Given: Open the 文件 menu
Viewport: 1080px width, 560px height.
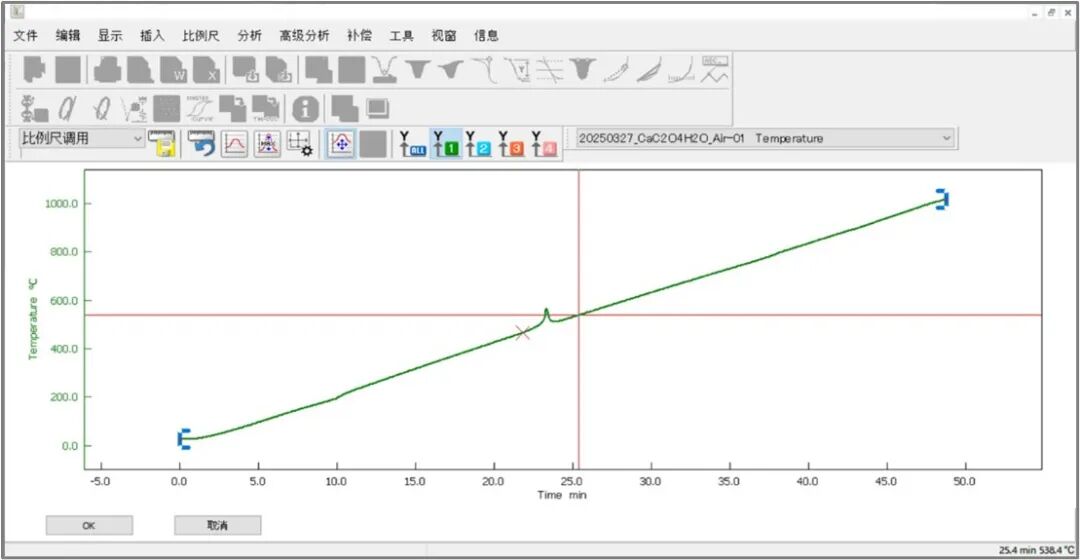Looking at the screenshot, I should [x=25, y=36].
